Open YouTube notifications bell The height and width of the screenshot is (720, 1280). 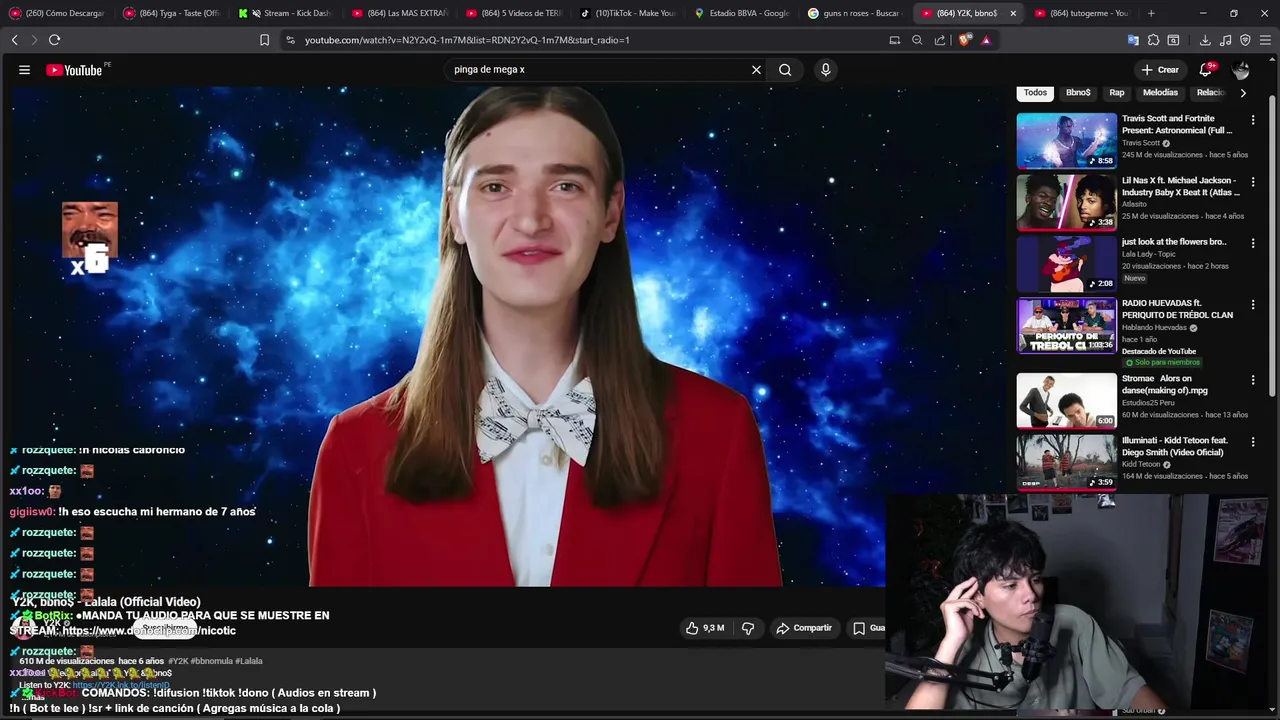(x=1206, y=70)
